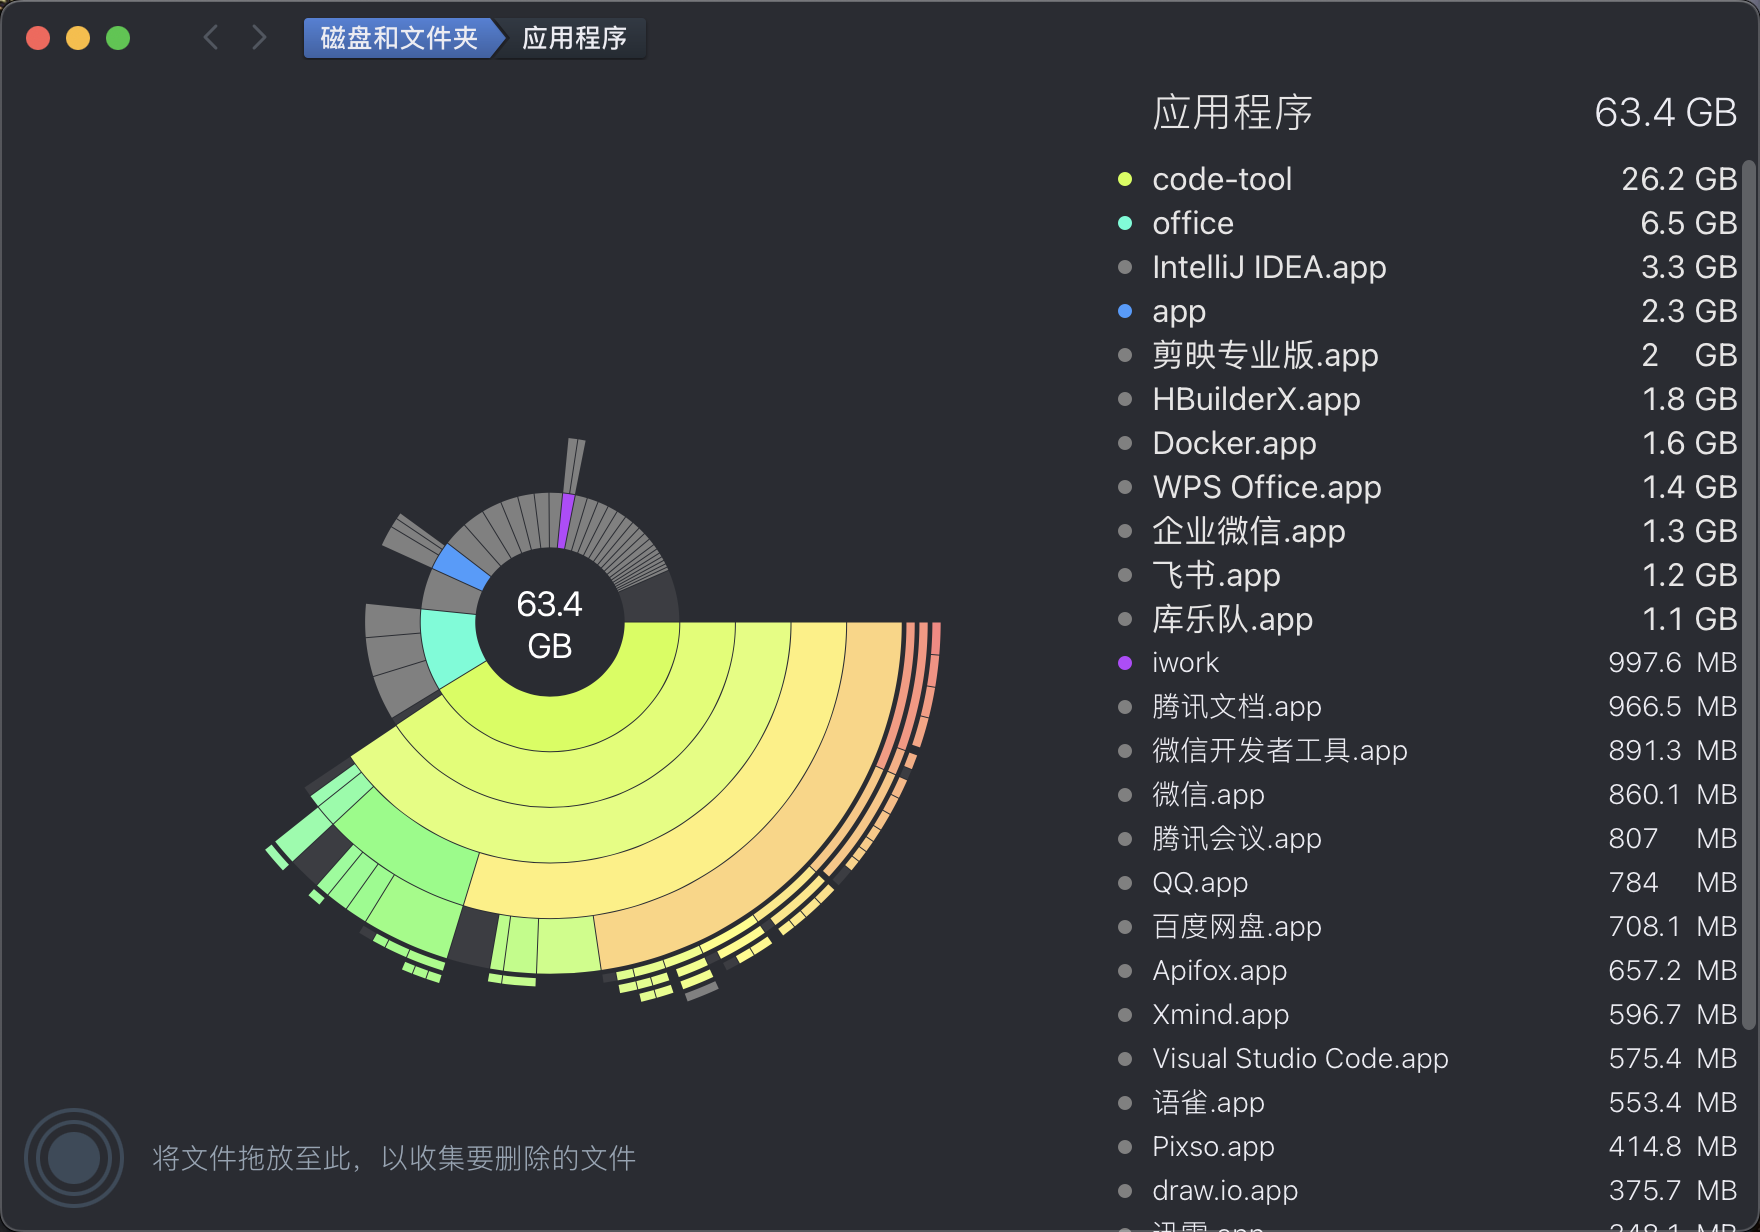This screenshot has width=1760, height=1232.
Task: Select 飞书.app in the list
Action: pos(1215,575)
